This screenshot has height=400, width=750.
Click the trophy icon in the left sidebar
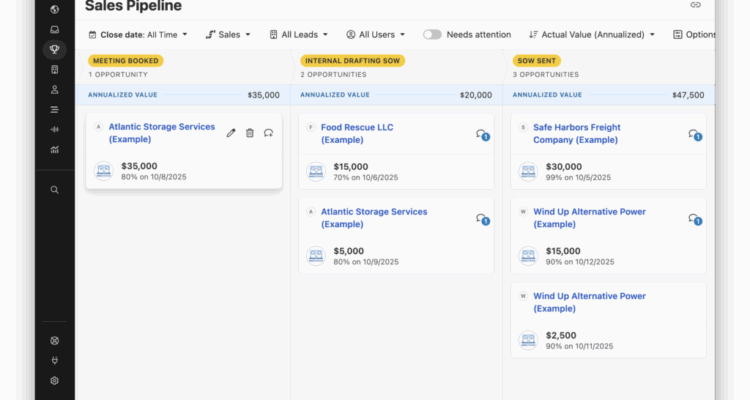point(54,49)
